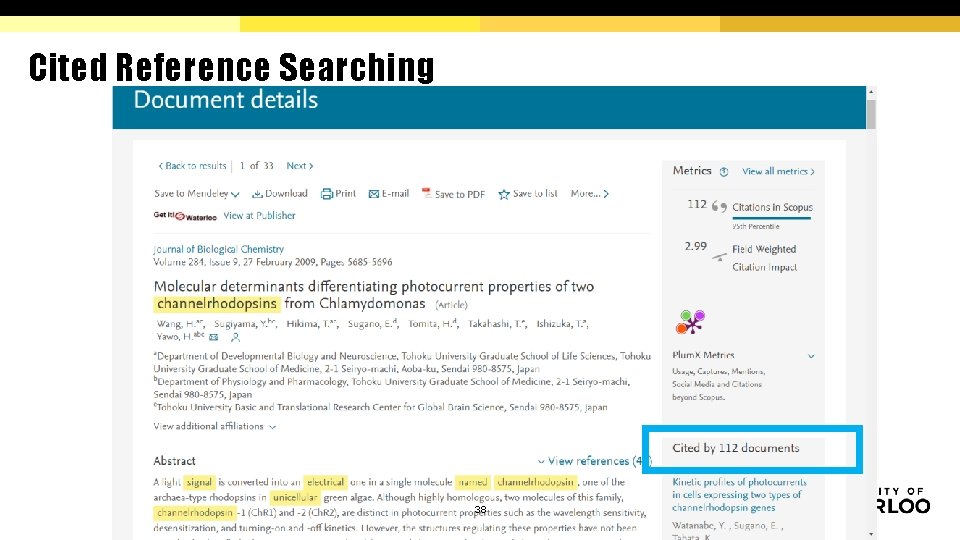Click the '1 of 33' counter
The width and height of the screenshot is (960, 540).
[x=257, y=166]
